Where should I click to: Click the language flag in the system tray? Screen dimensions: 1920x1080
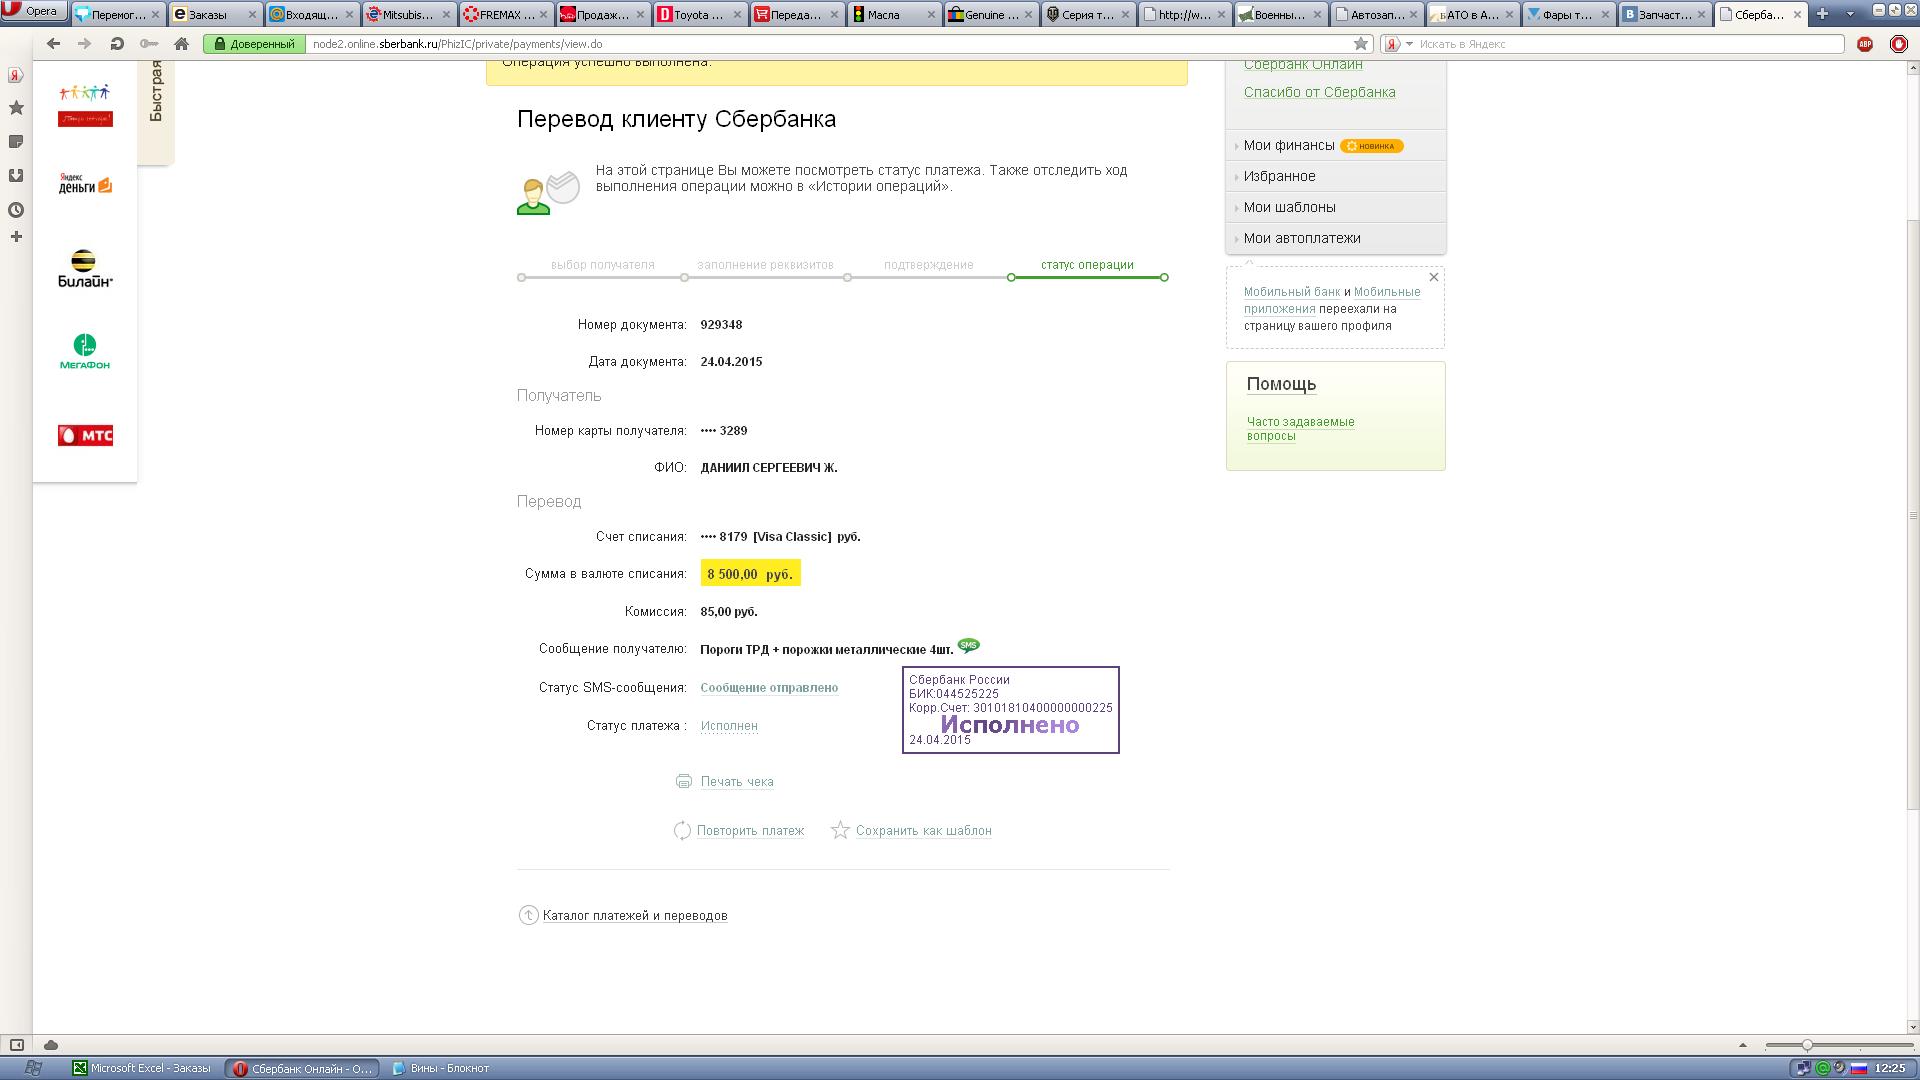[1858, 1068]
